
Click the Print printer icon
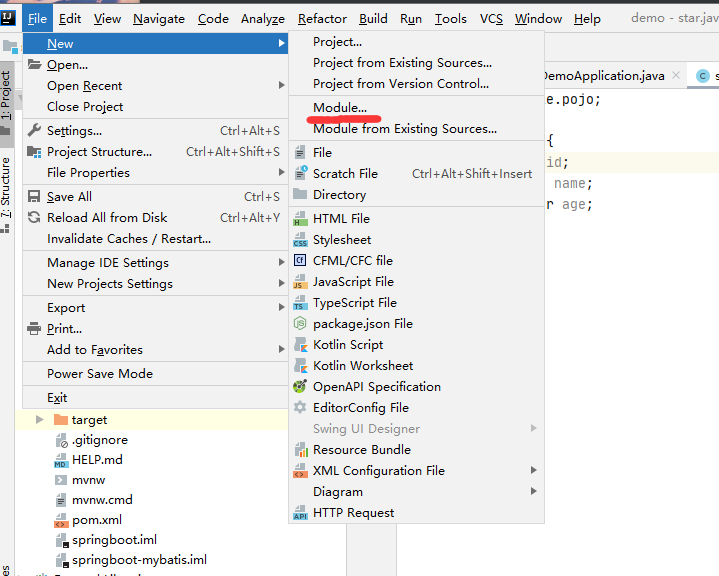[35, 329]
